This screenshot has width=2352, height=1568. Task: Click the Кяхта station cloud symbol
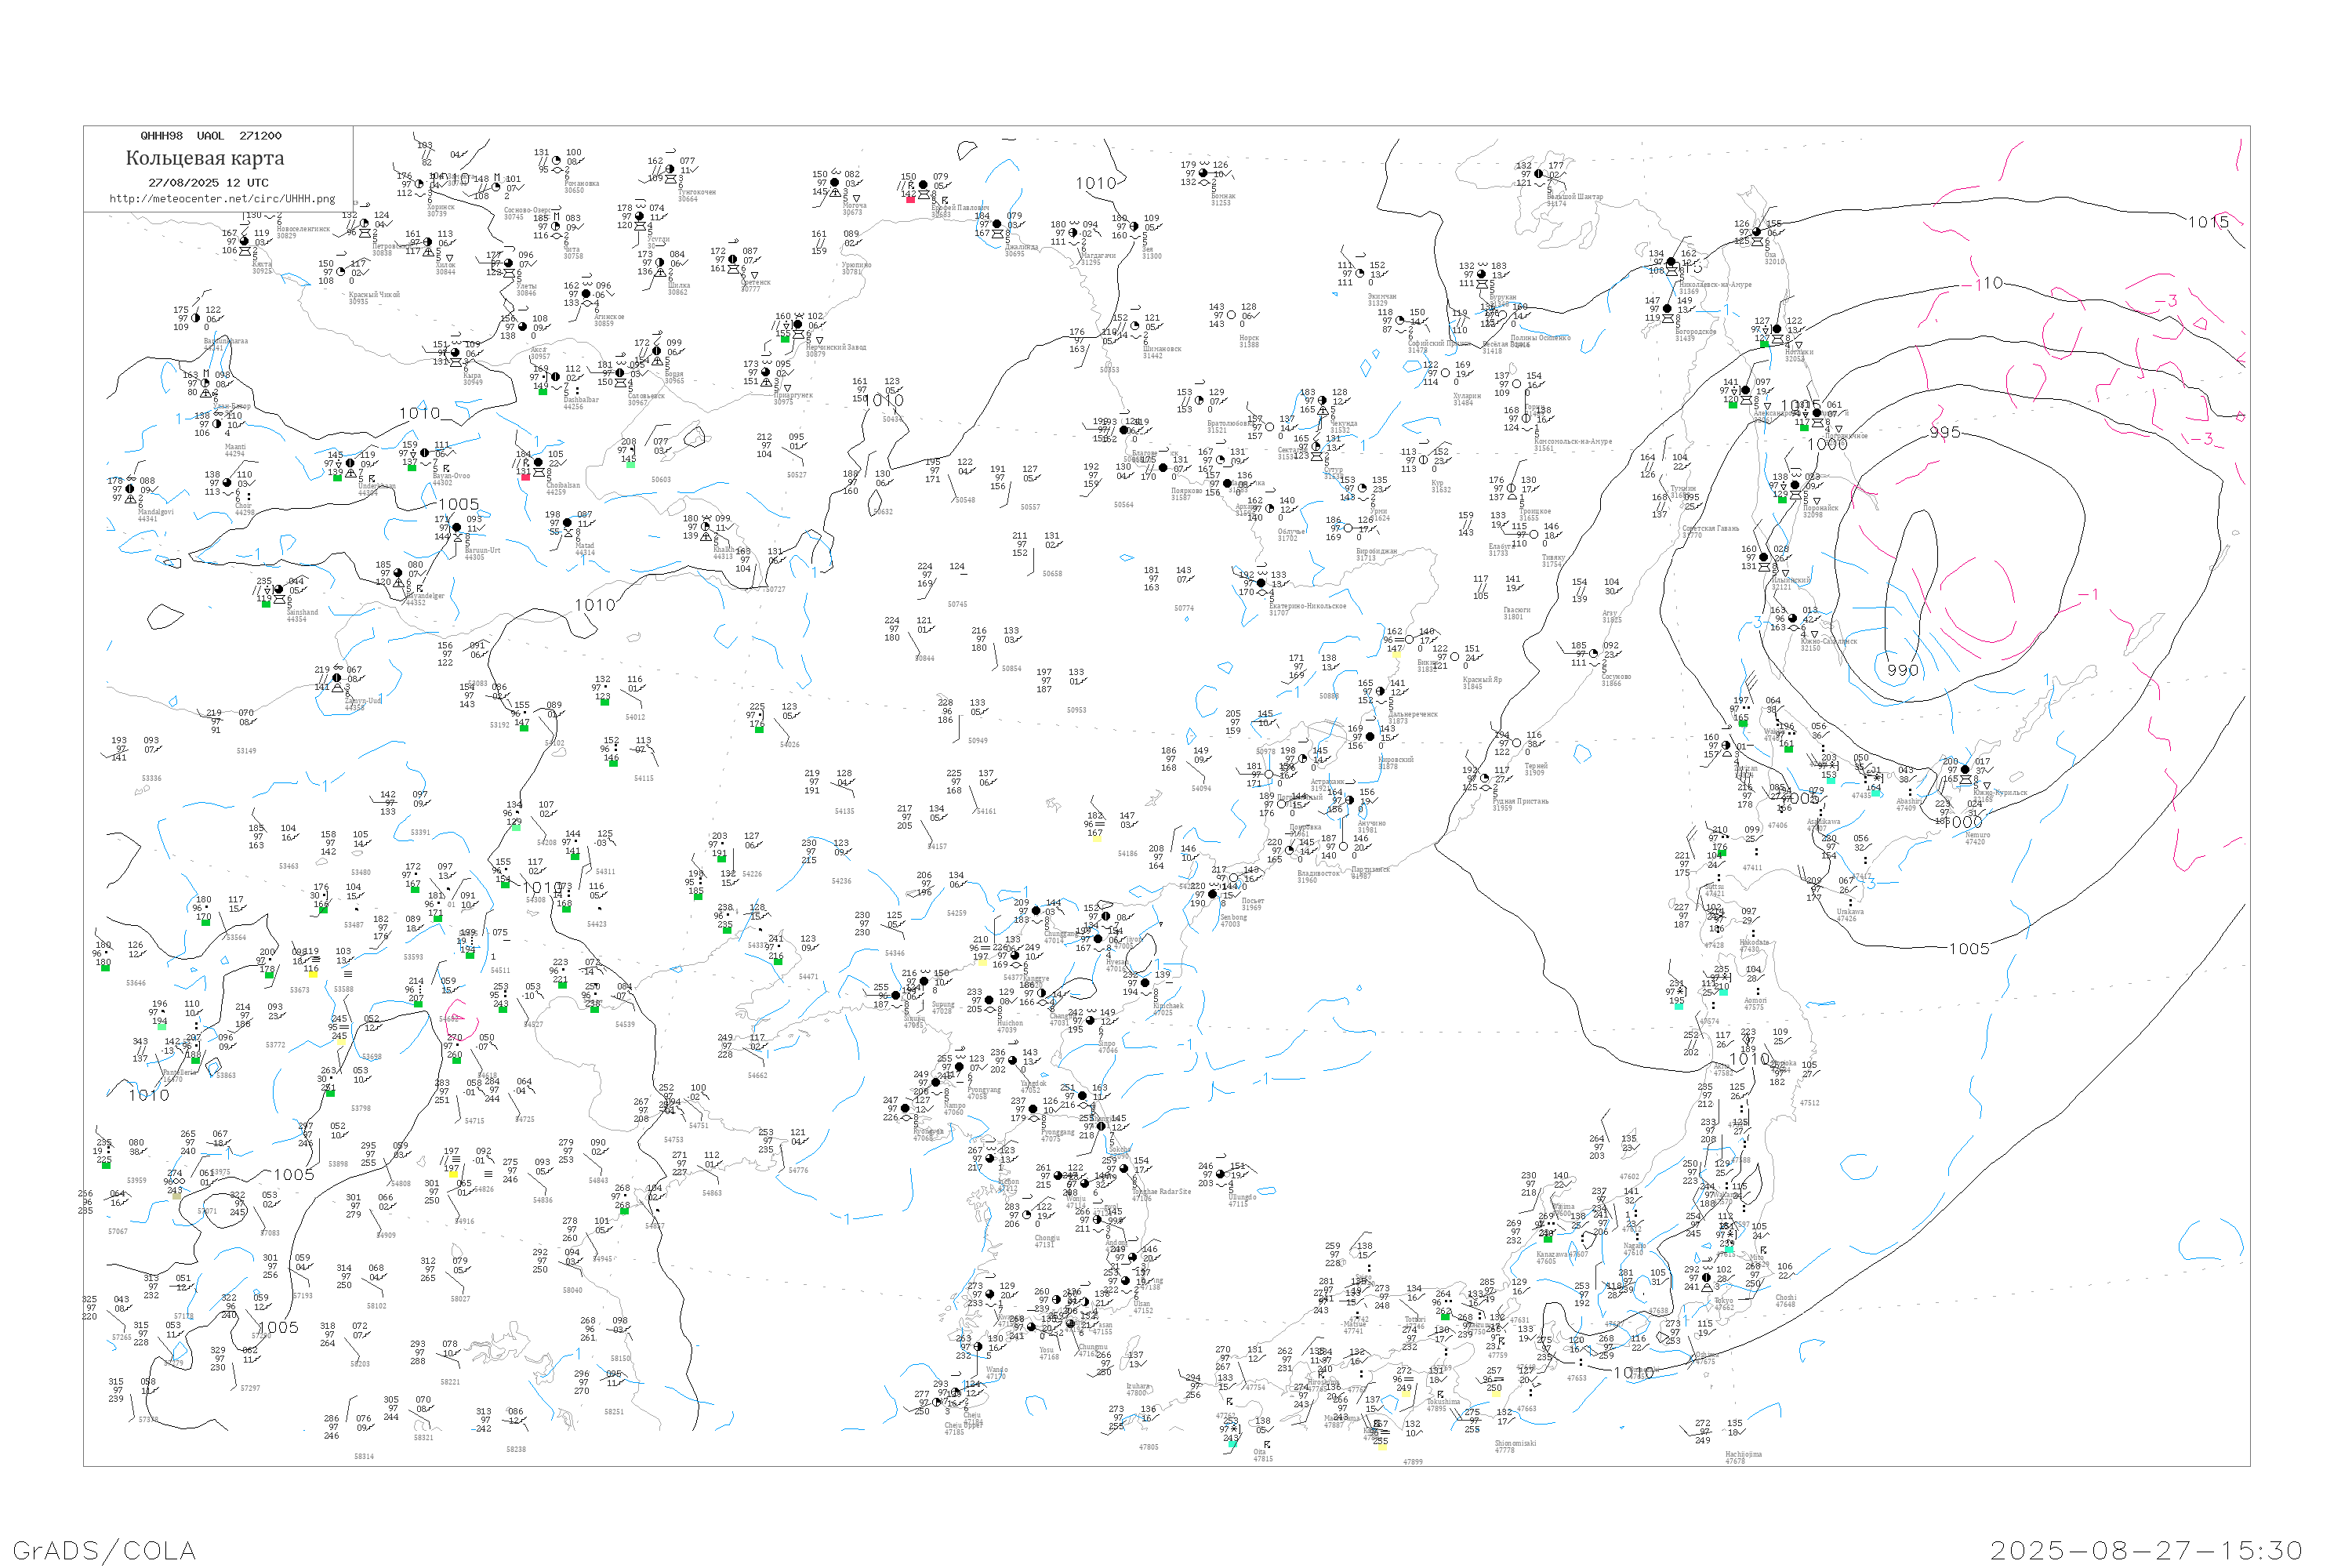click(x=244, y=241)
